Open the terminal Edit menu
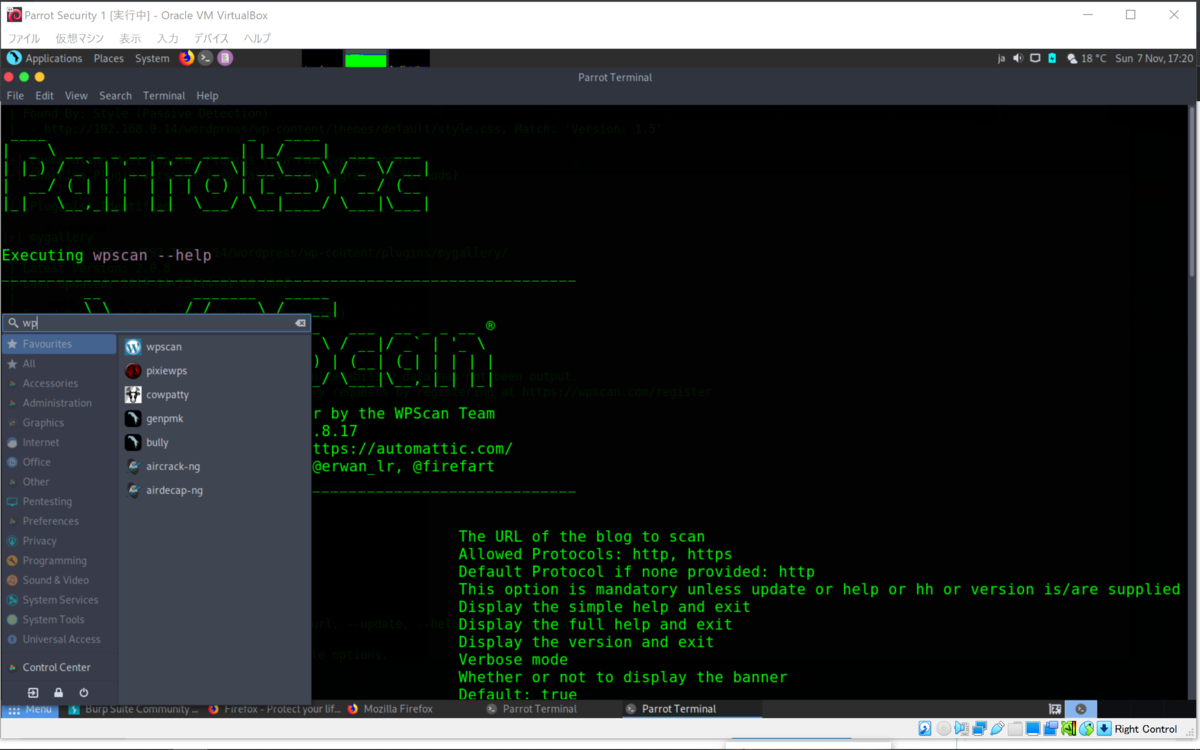 click(45, 96)
